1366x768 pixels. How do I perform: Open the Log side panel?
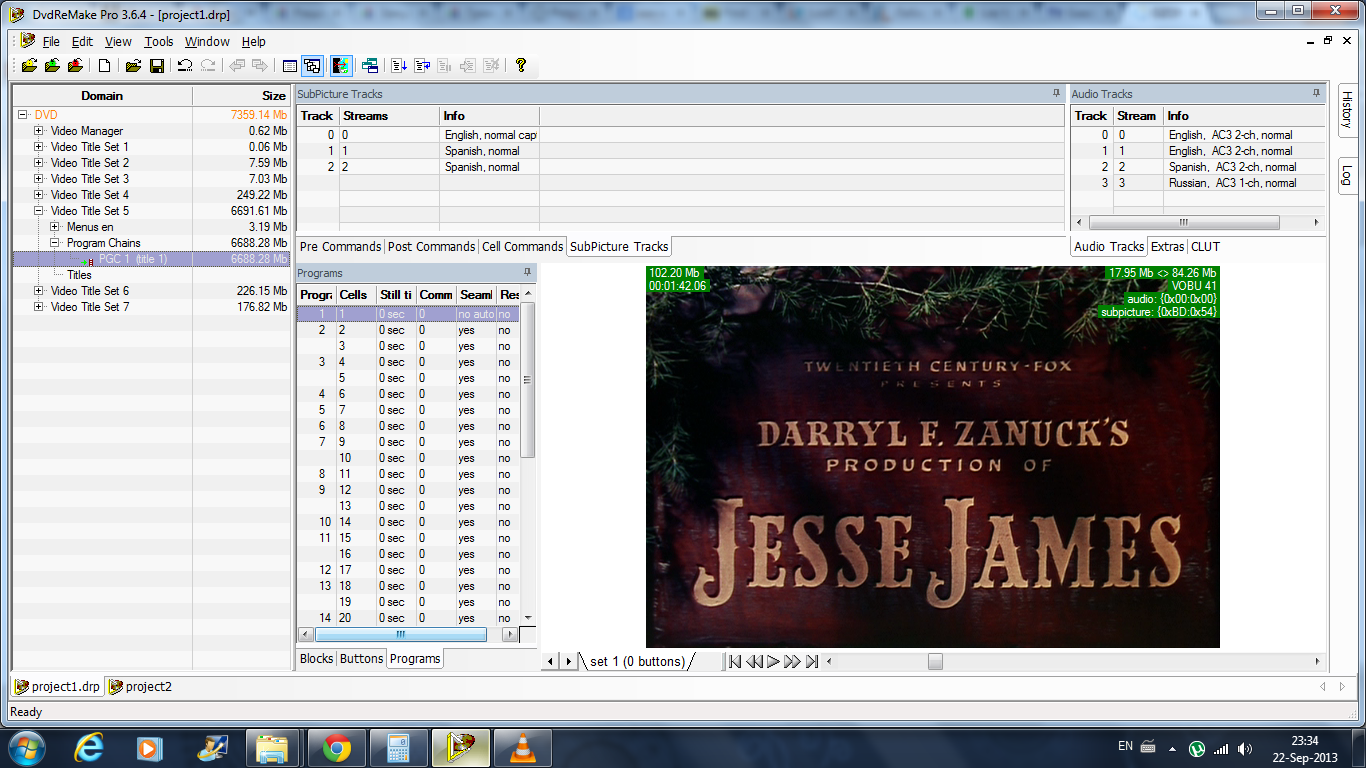1347,175
